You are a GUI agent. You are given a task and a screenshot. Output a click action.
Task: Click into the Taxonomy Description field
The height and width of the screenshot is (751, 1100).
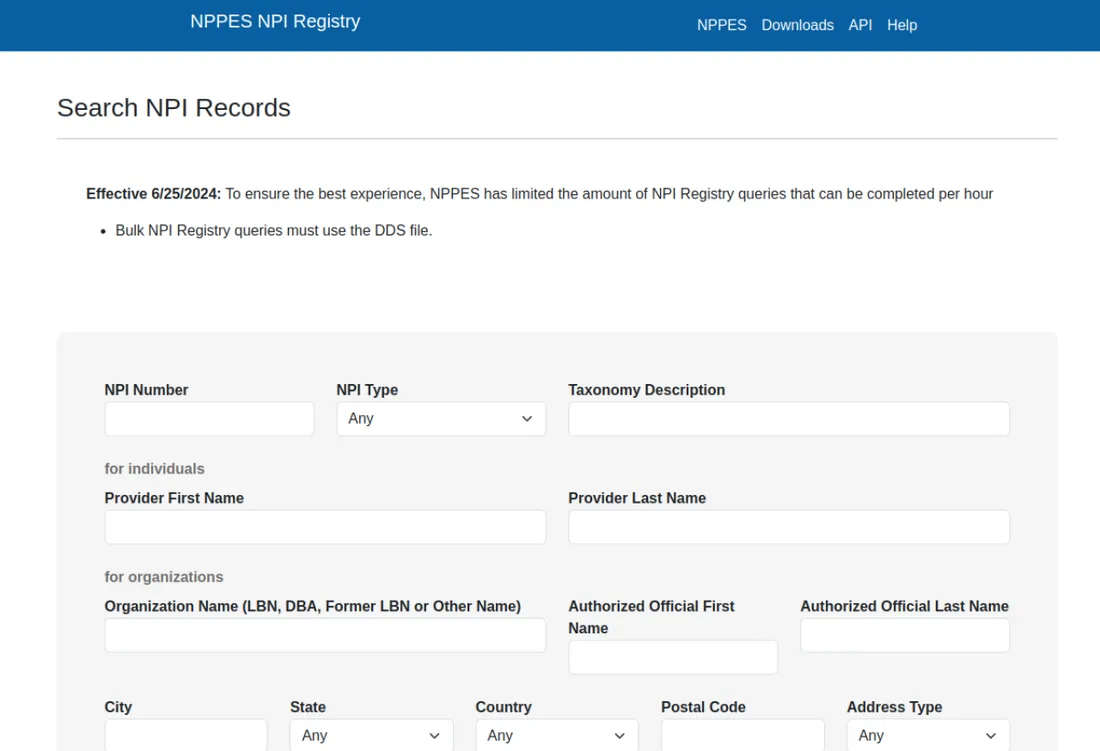(789, 419)
